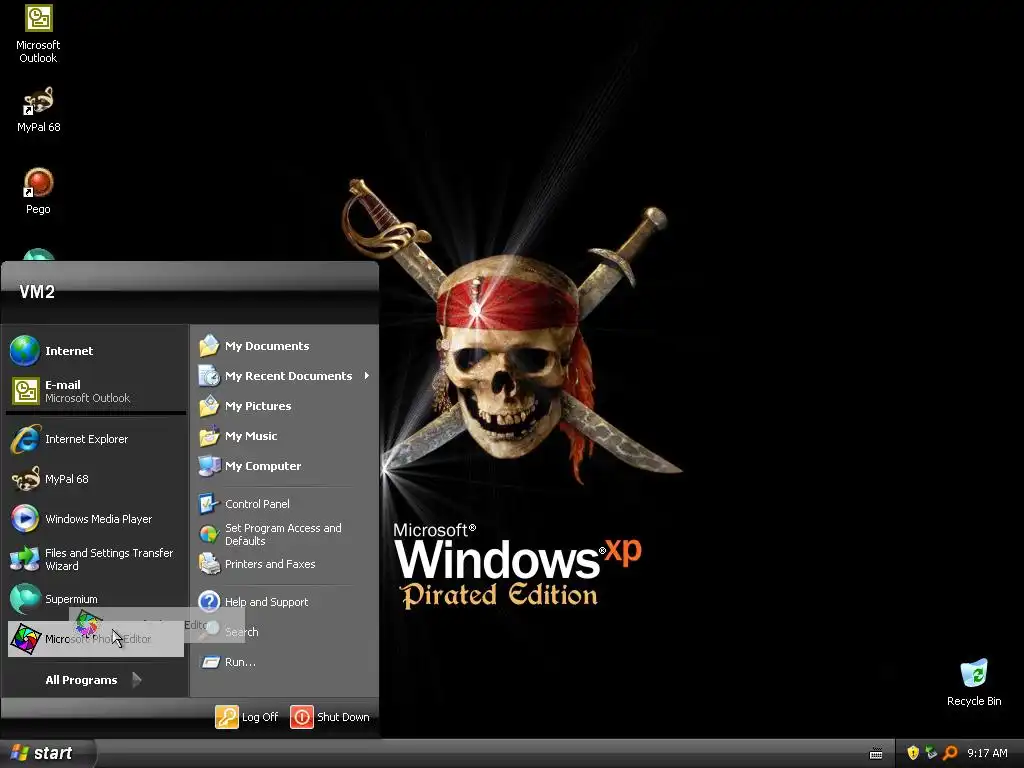Open Printers and Faxes
This screenshot has width=1024, height=768.
point(284,564)
